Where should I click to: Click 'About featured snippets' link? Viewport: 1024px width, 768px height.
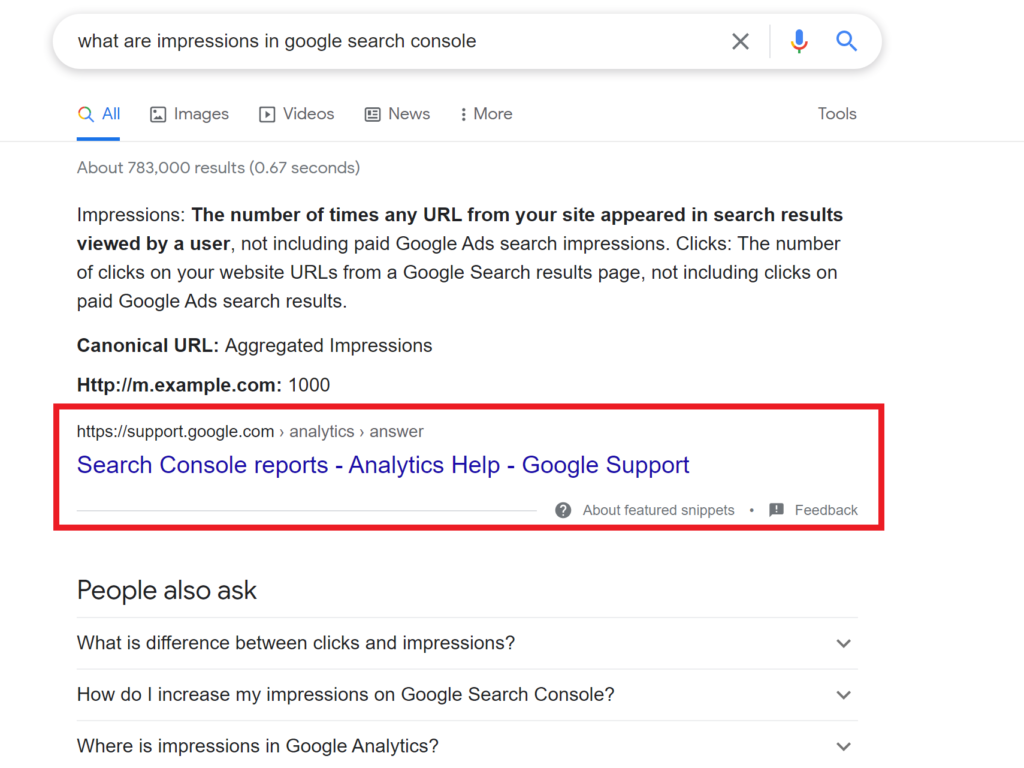(x=658, y=510)
